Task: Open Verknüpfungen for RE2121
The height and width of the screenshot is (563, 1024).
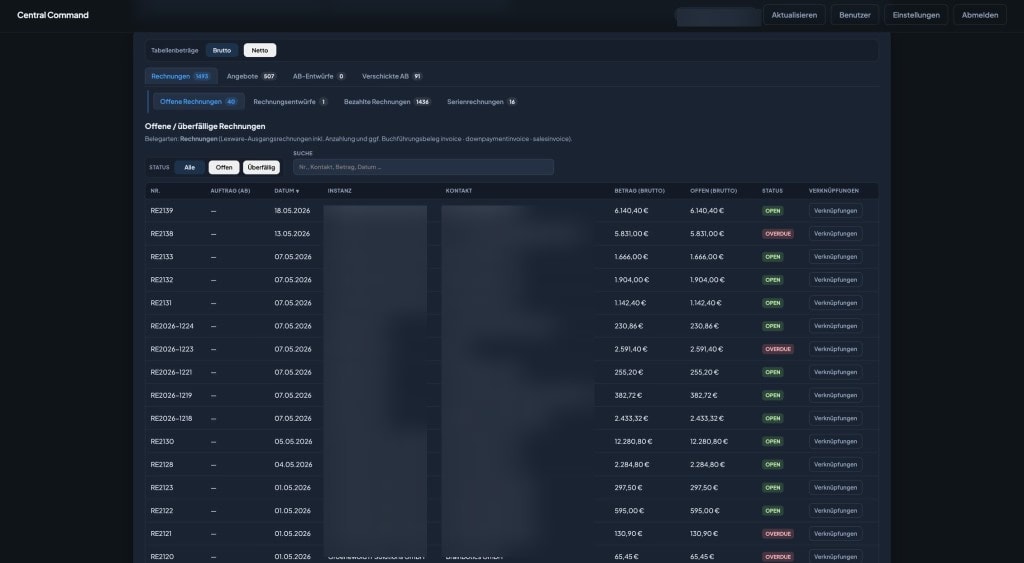Action: coord(835,534)
